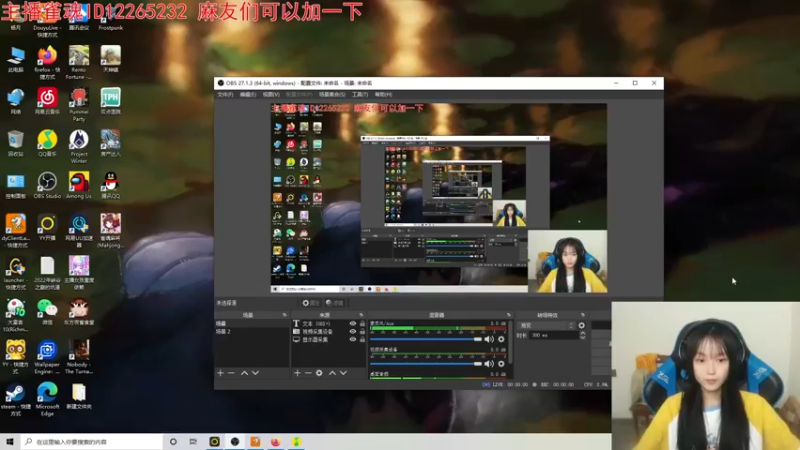Screen dimensions: 800x450
Task: Open the 渐变 transition type dropdown
Action: pos(546,325)
